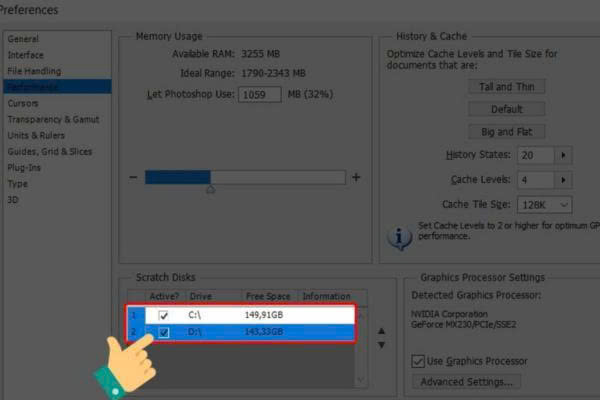
Task: Click the Available RAM 3255 MB value
Action: pos(260,54)
